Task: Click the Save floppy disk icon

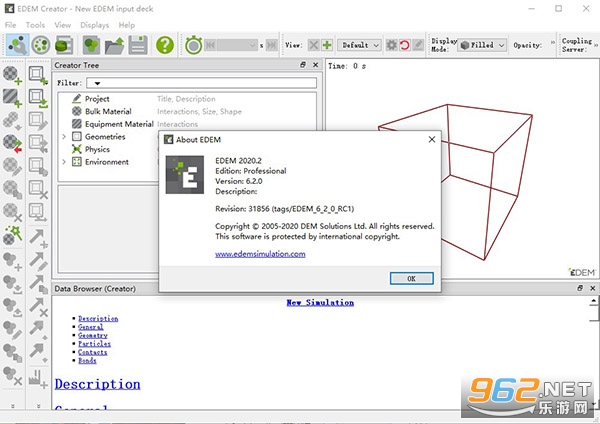Action: 138,45
